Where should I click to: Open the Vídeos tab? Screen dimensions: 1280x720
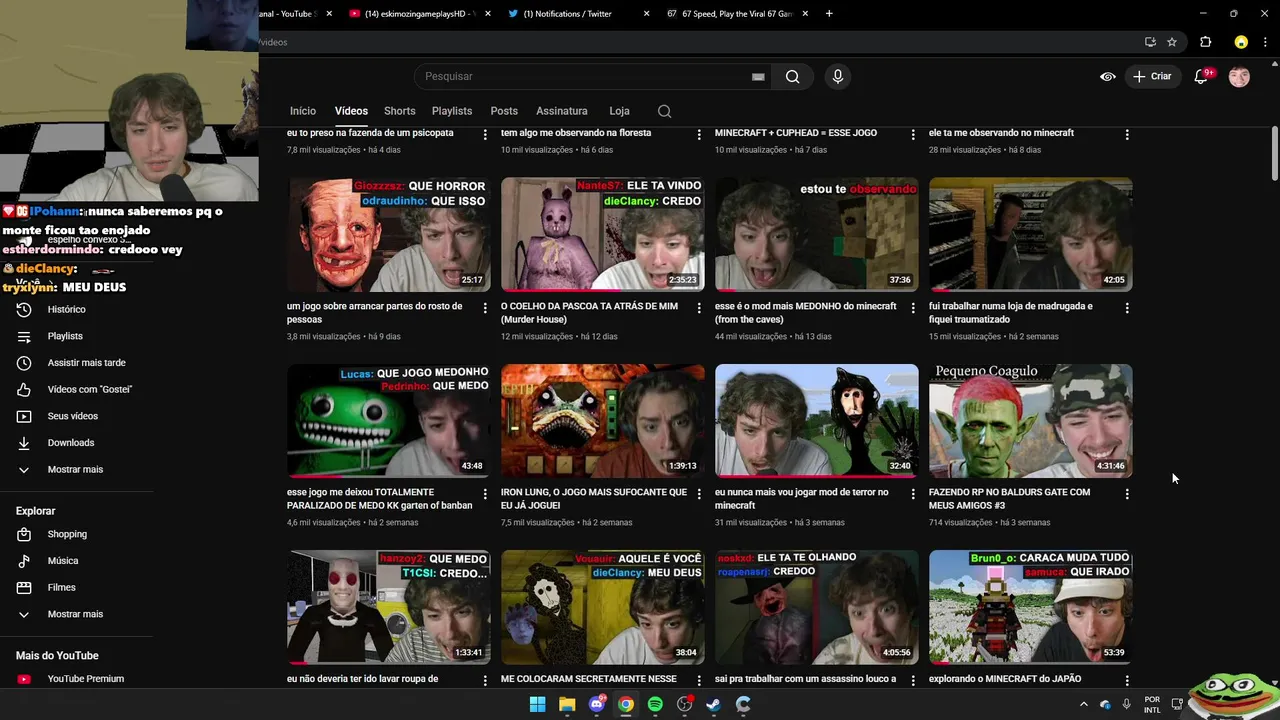[351, 111]
